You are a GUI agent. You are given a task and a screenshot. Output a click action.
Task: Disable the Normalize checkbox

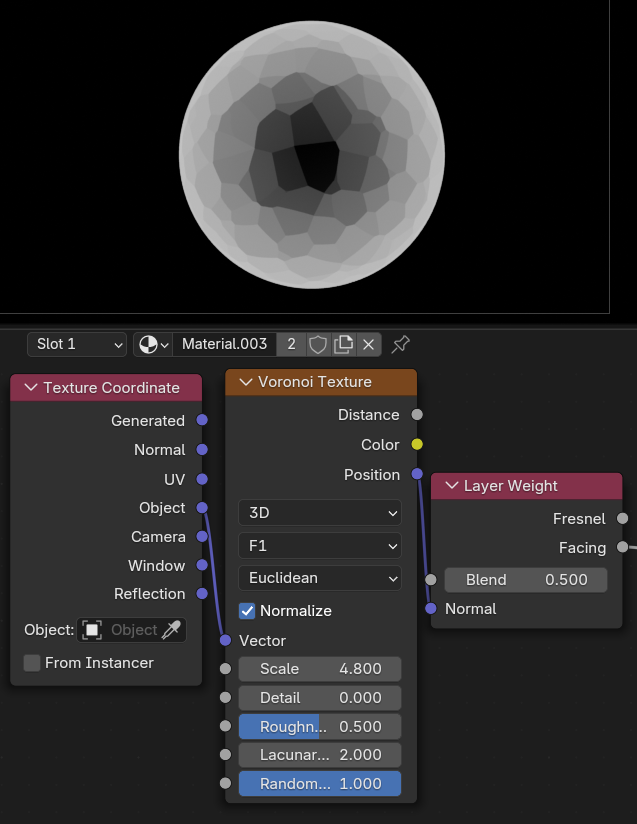pos(247,610)
